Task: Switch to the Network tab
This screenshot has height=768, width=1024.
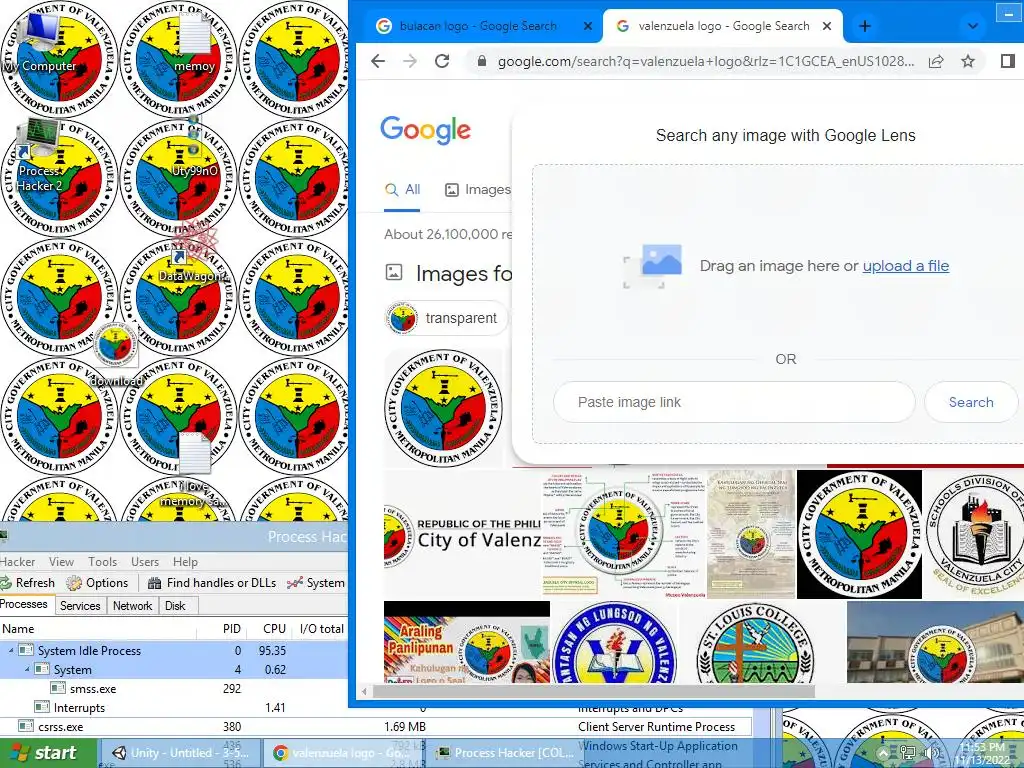Action: tap(133, 605)
